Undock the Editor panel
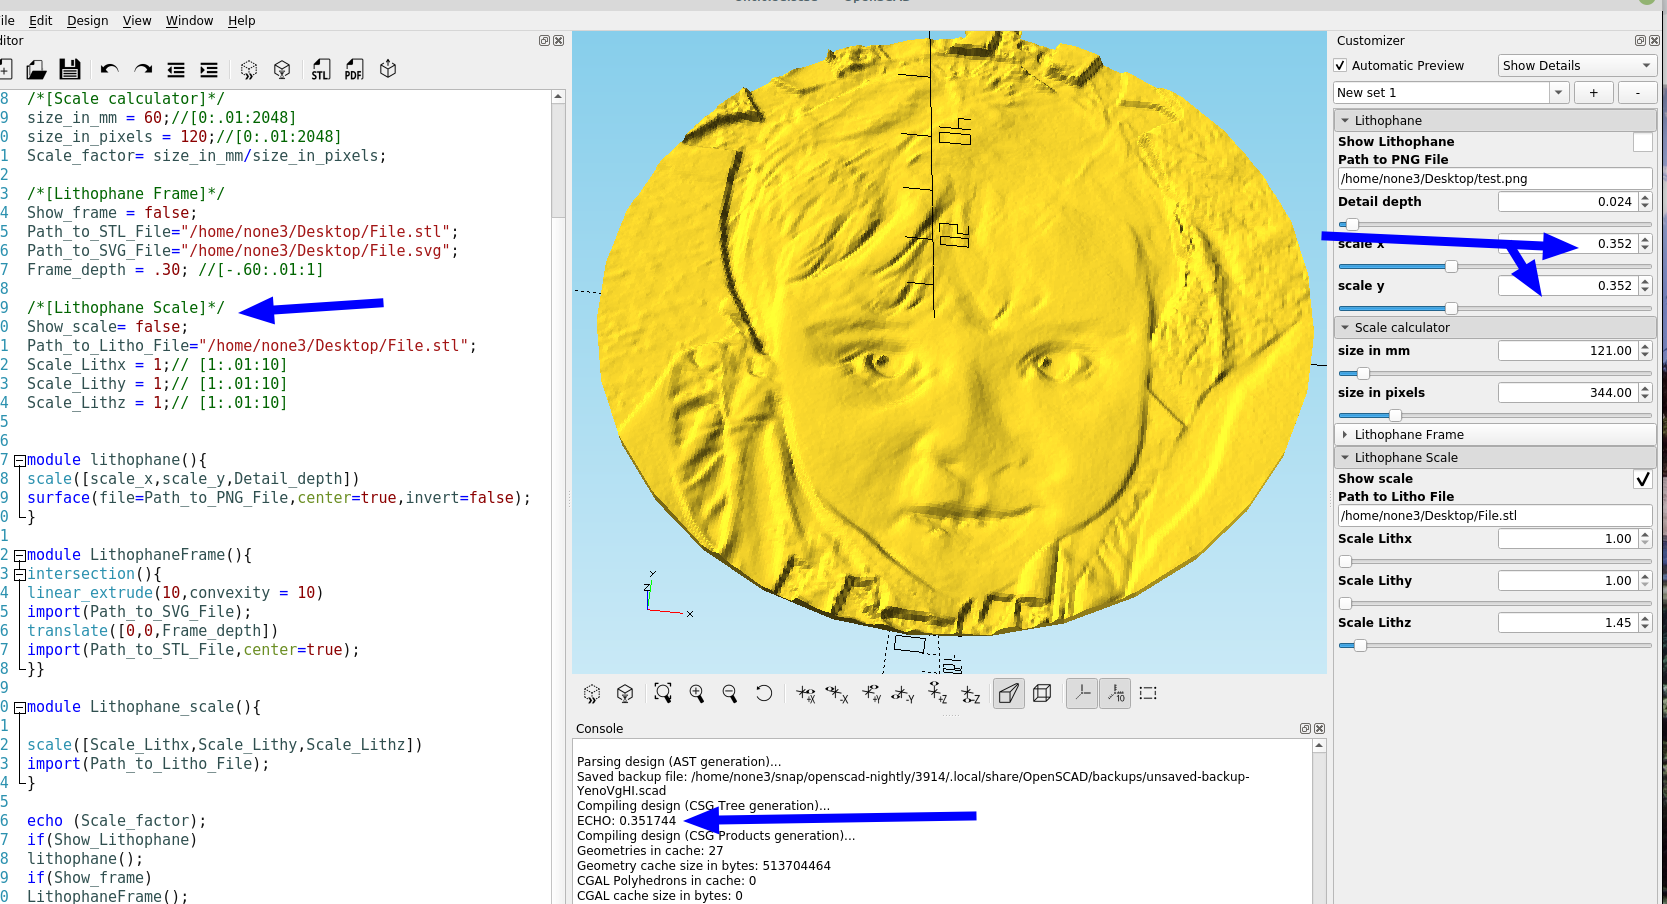The width and height of the screenshot is (1667, 904). pyautogui.click(x=544, y=41)
